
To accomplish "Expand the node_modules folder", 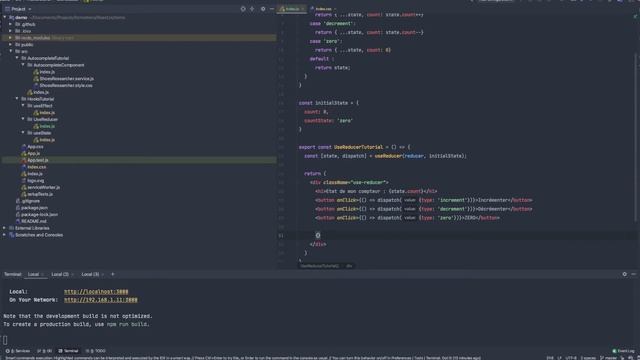I will 11,38.
